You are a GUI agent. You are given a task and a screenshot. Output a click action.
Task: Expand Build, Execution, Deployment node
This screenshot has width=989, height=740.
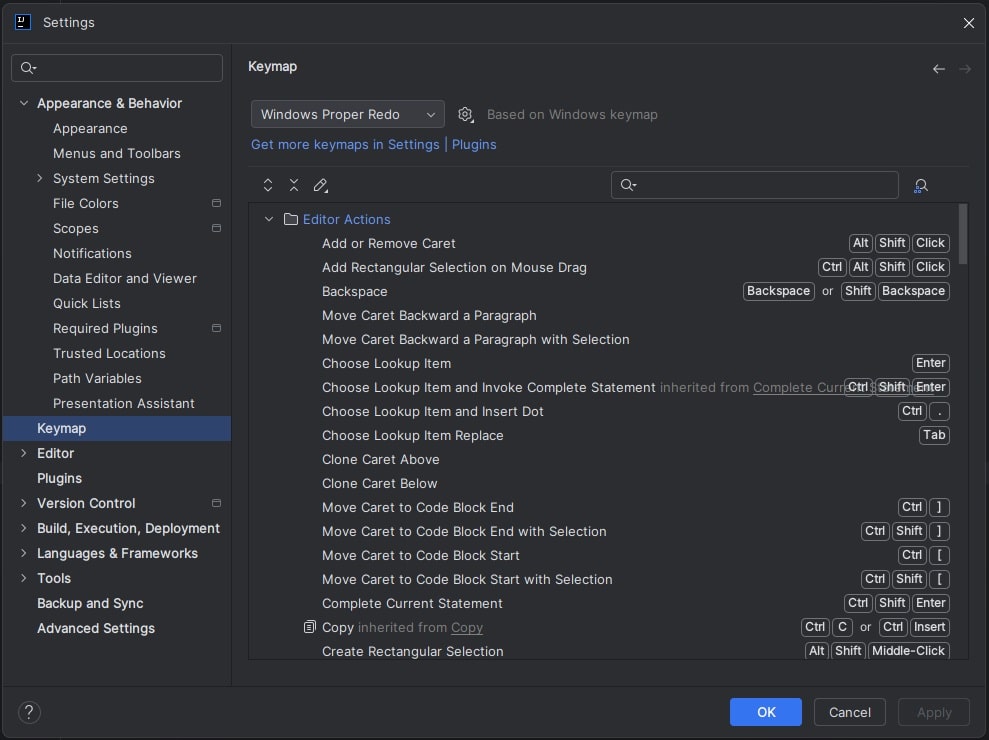point(24,528)
